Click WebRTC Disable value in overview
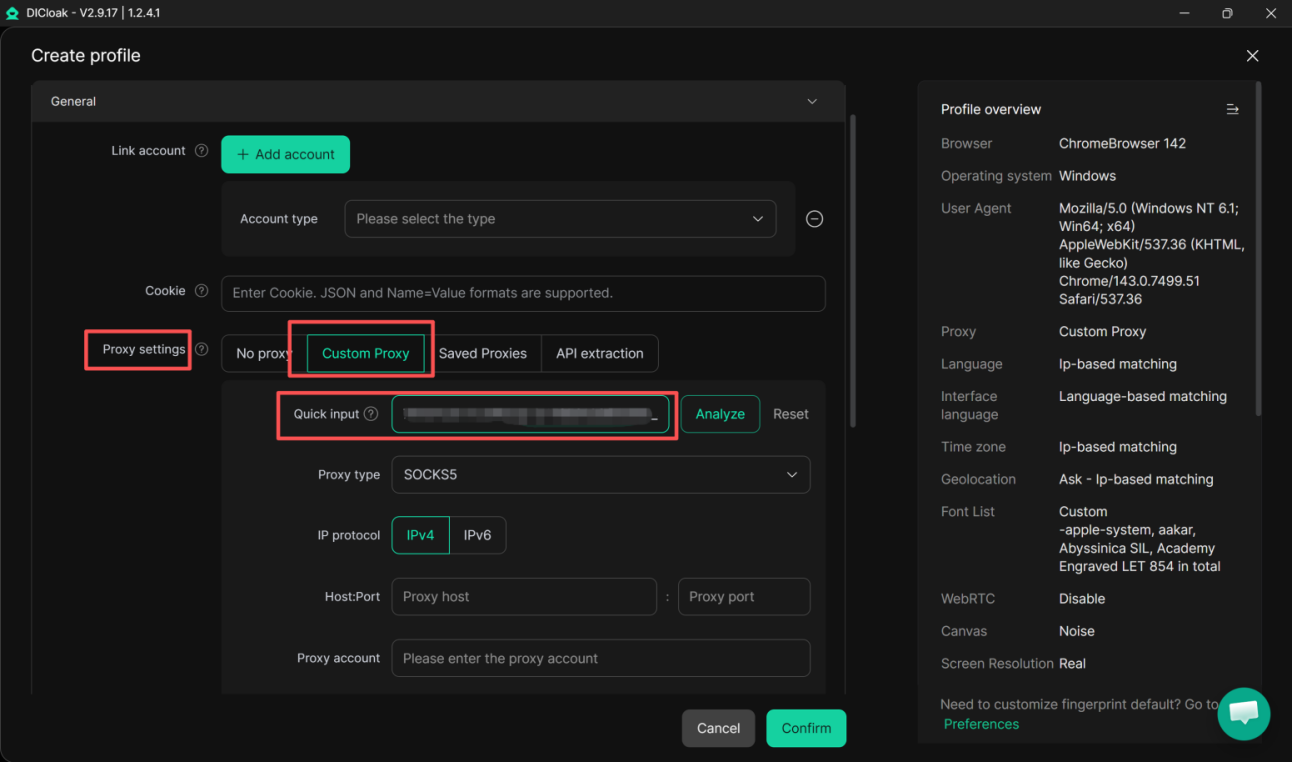Viewport: 1293px width, 762px height. tap(1082, 598)
